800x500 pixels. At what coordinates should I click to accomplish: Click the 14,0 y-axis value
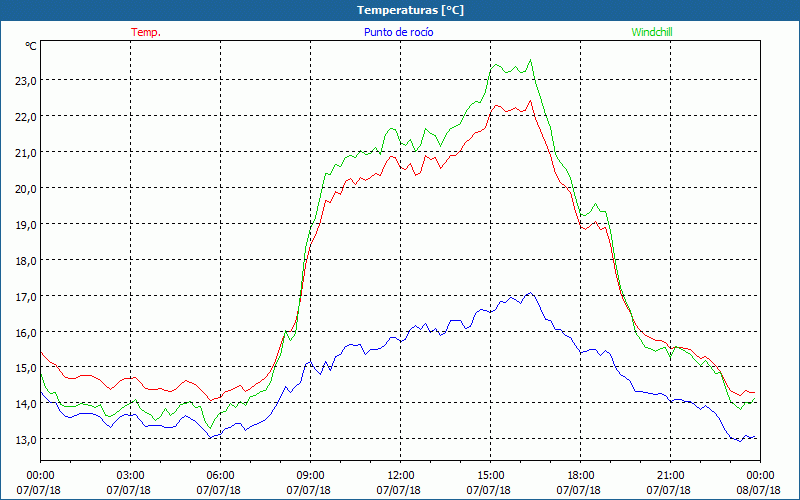point(26,403)
